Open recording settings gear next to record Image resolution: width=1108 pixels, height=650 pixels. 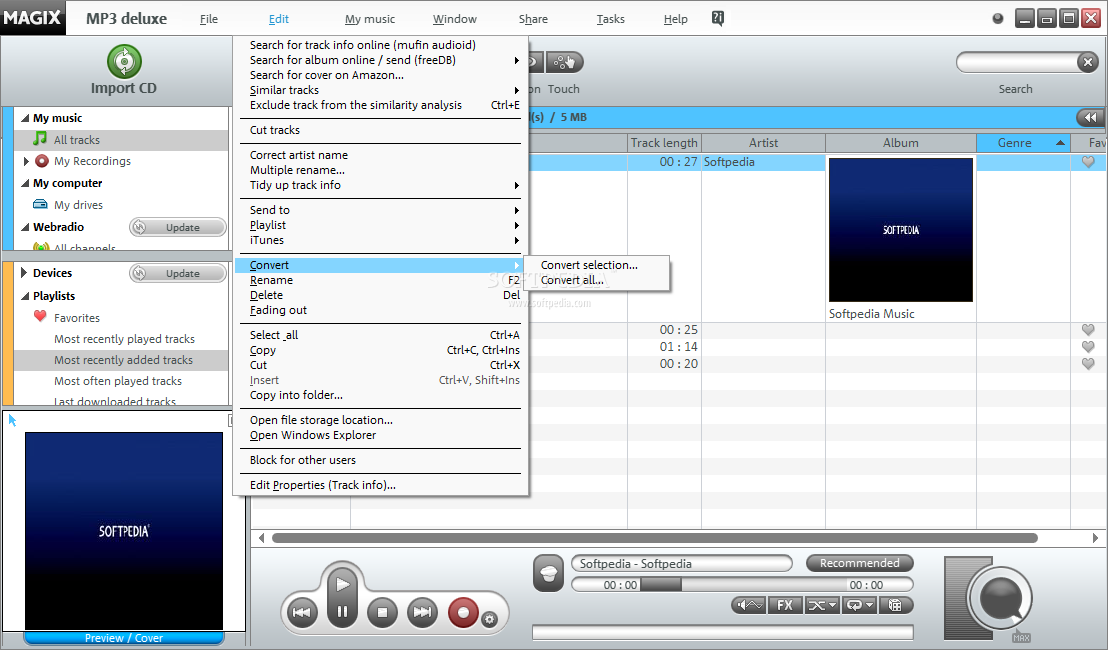(x=489, y=620)
